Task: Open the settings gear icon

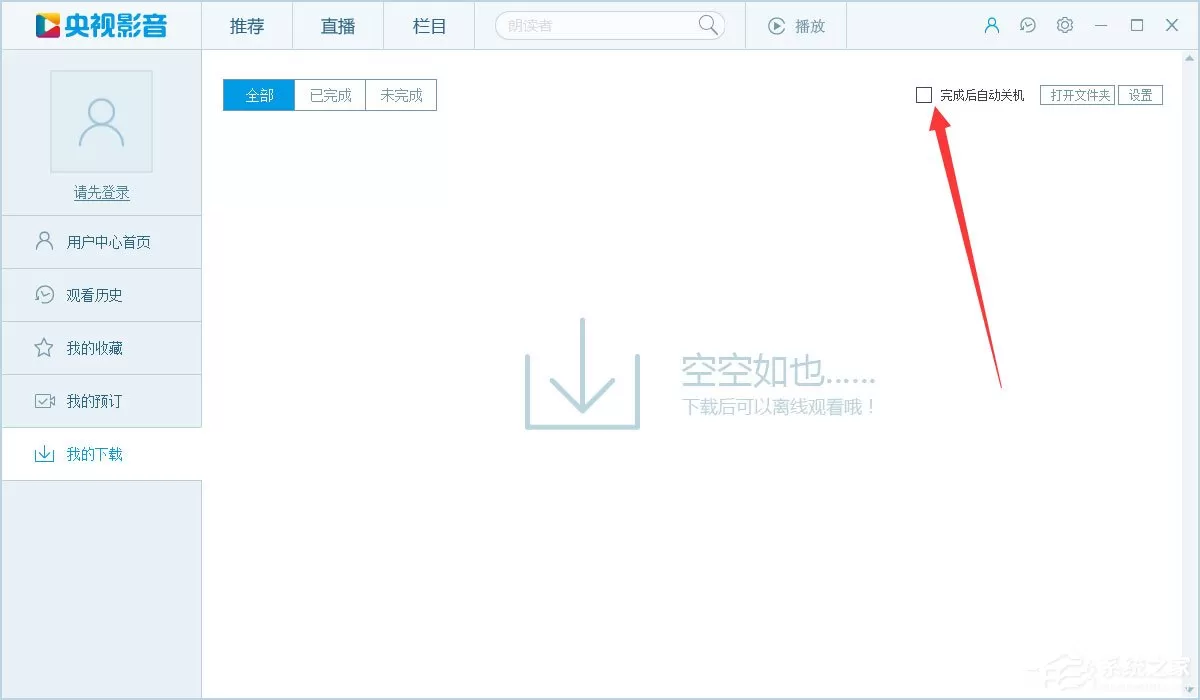Action: (x=1065, y=26)
